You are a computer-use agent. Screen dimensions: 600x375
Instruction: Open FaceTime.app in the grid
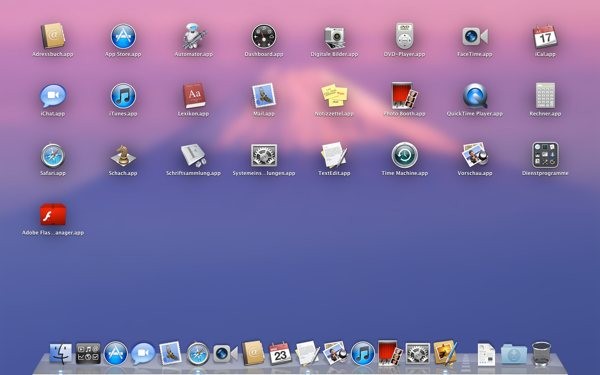pos(475,36)
